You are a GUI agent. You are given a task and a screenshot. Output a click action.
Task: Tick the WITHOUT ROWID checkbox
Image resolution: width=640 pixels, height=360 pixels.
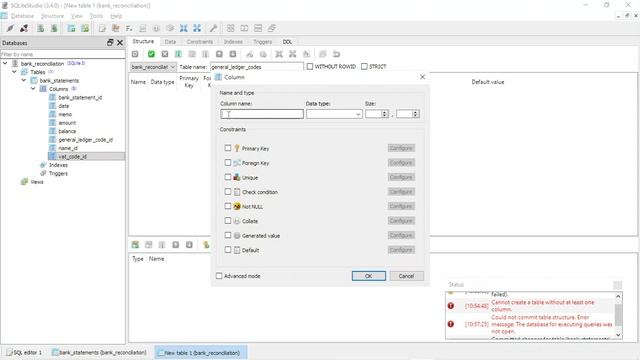click(x=310, y=67)
